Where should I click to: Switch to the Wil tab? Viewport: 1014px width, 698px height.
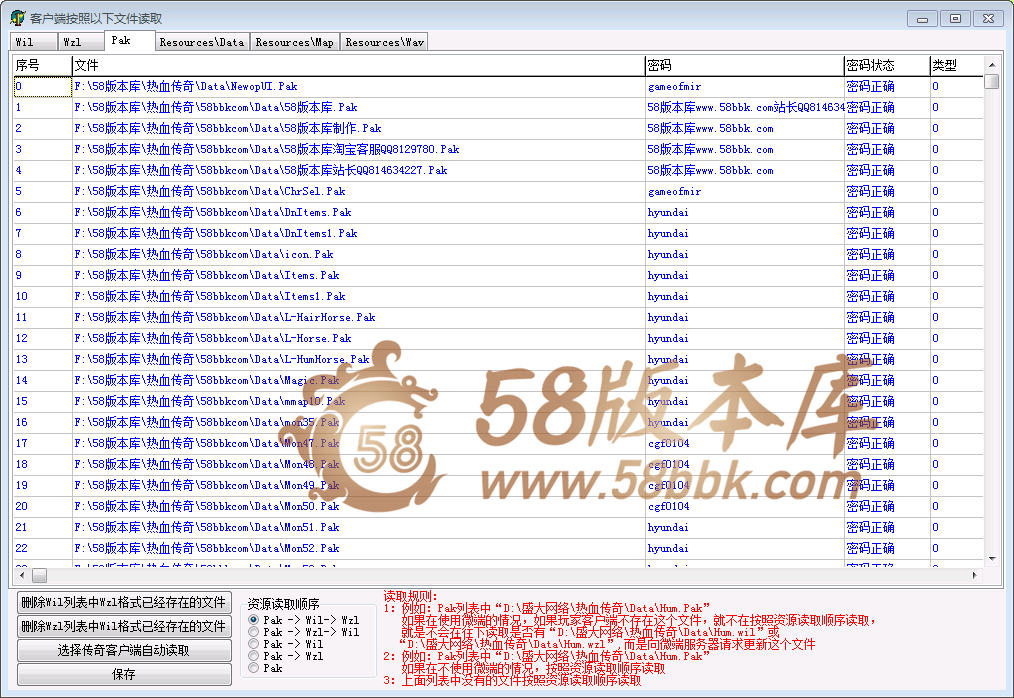click(x=34, y=42)
